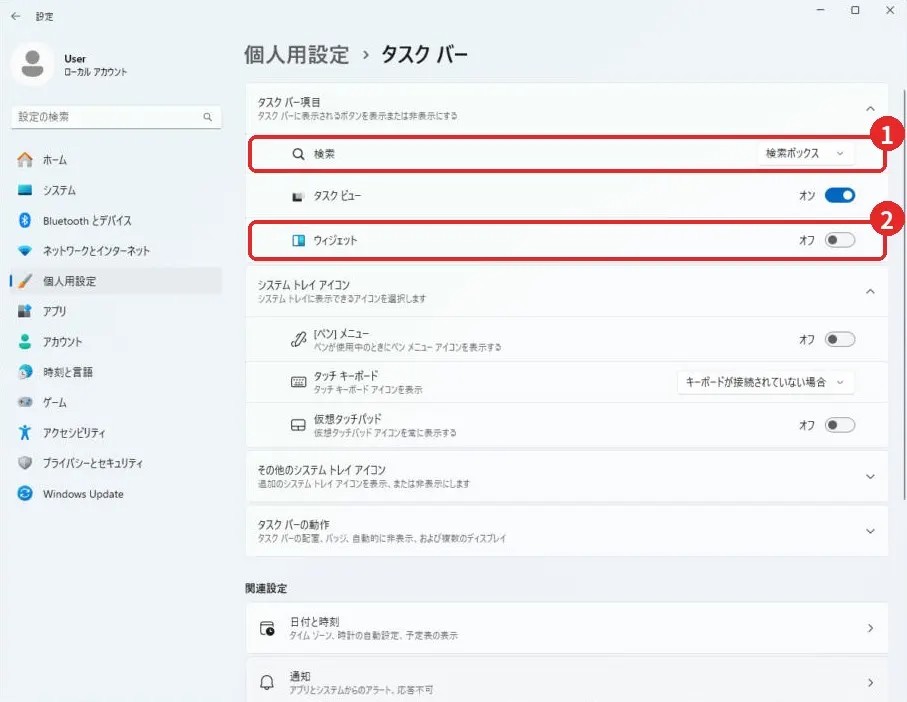The width and height of the screenshot is (907, 702).
Task: Click the プライバシー shield icon
Action: [25, 463]
